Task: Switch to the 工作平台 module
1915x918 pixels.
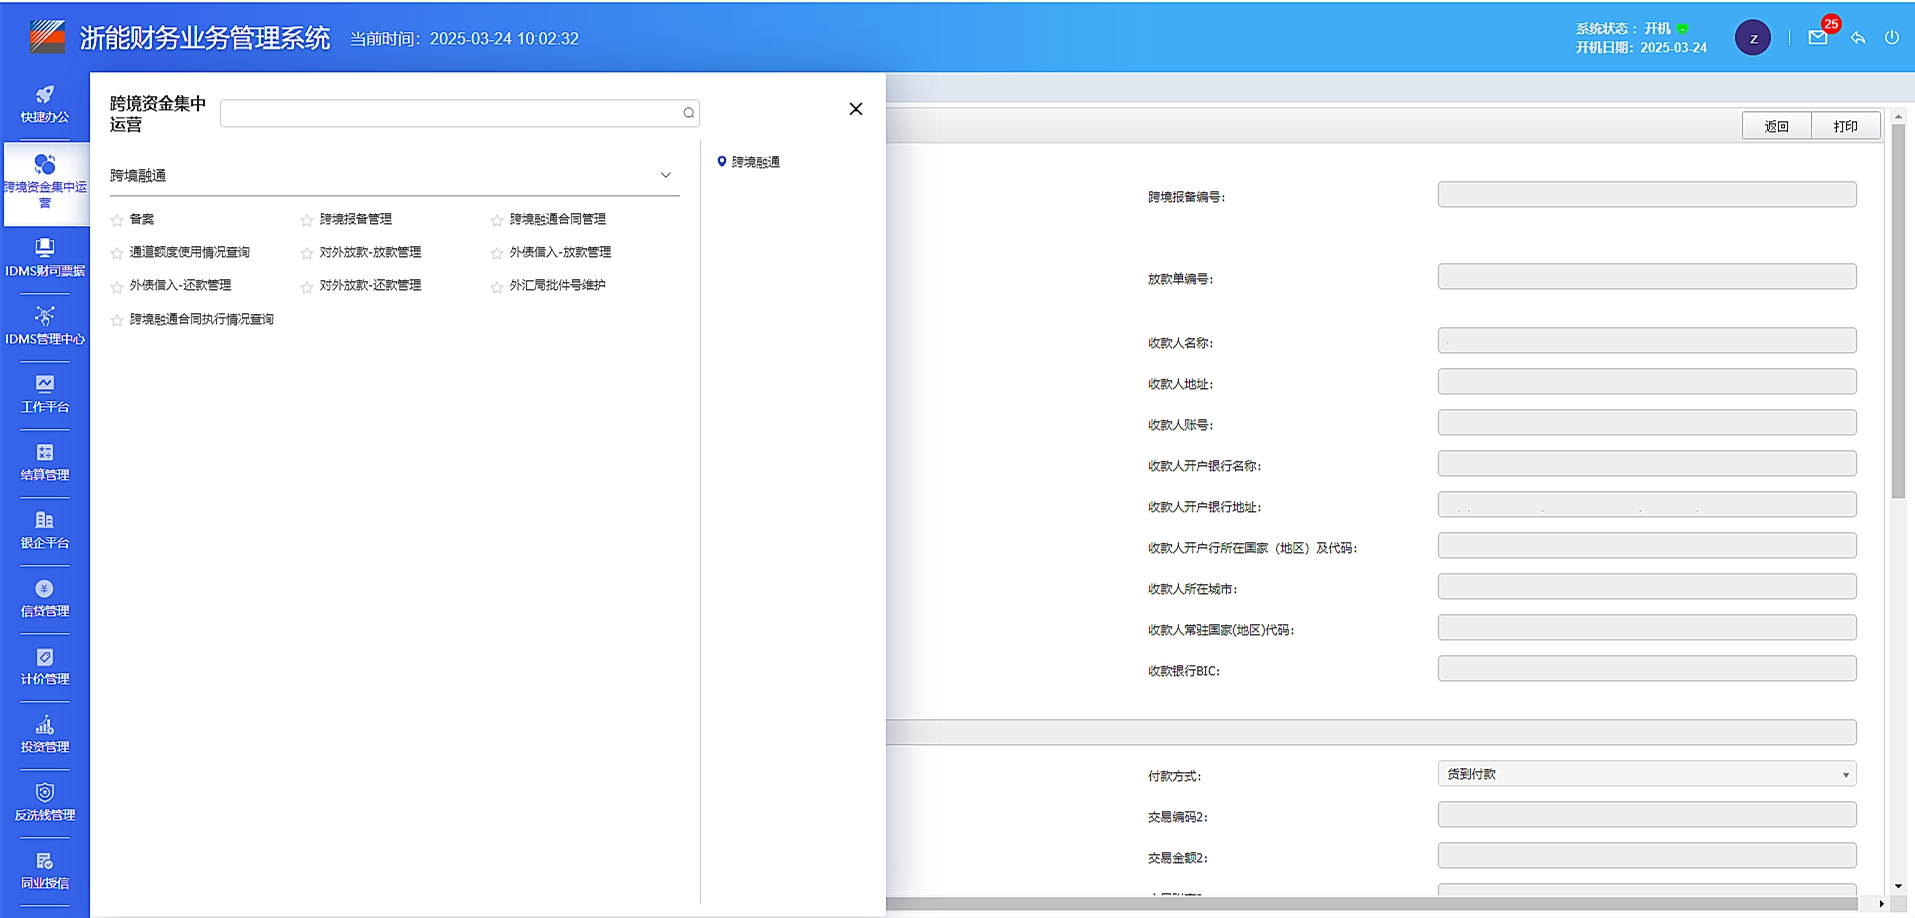Action: (x=44, y=393)
